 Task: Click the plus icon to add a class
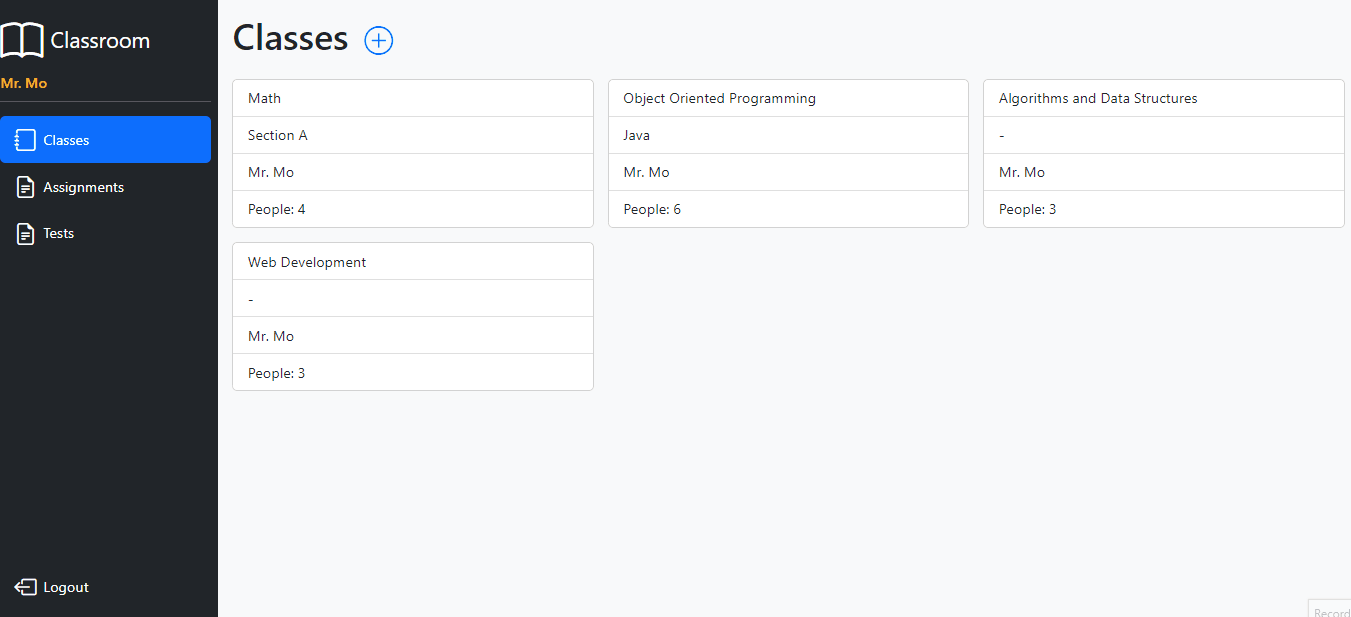tap(378, 40)
